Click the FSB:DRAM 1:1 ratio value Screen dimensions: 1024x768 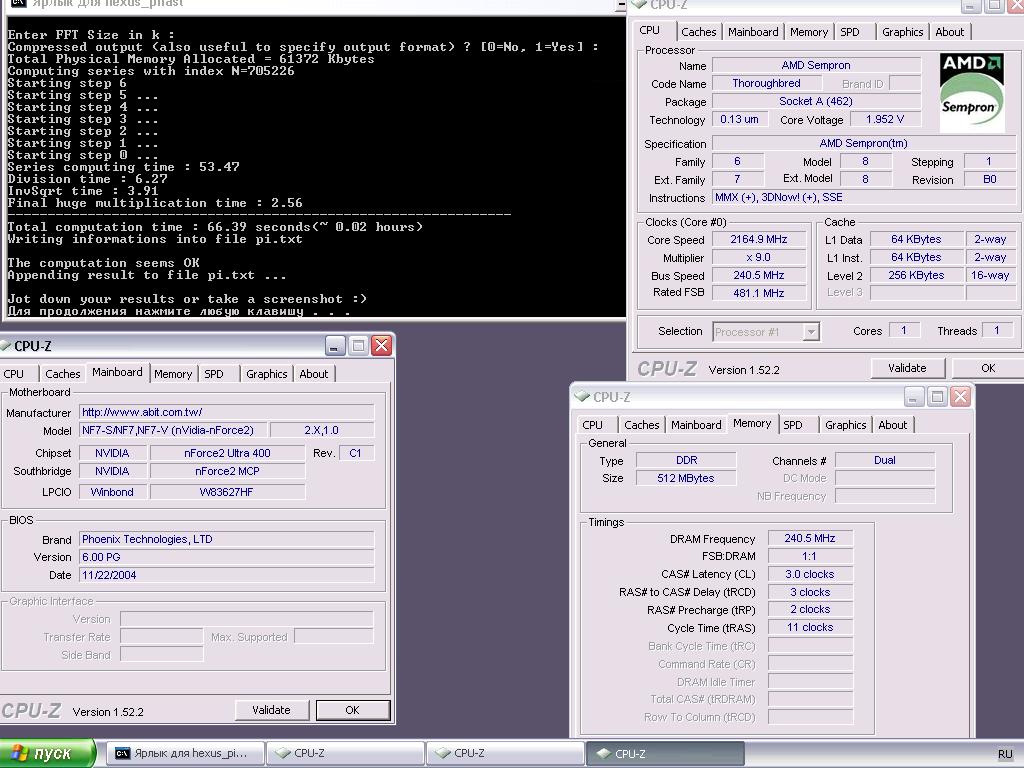[x=810, y=556]
